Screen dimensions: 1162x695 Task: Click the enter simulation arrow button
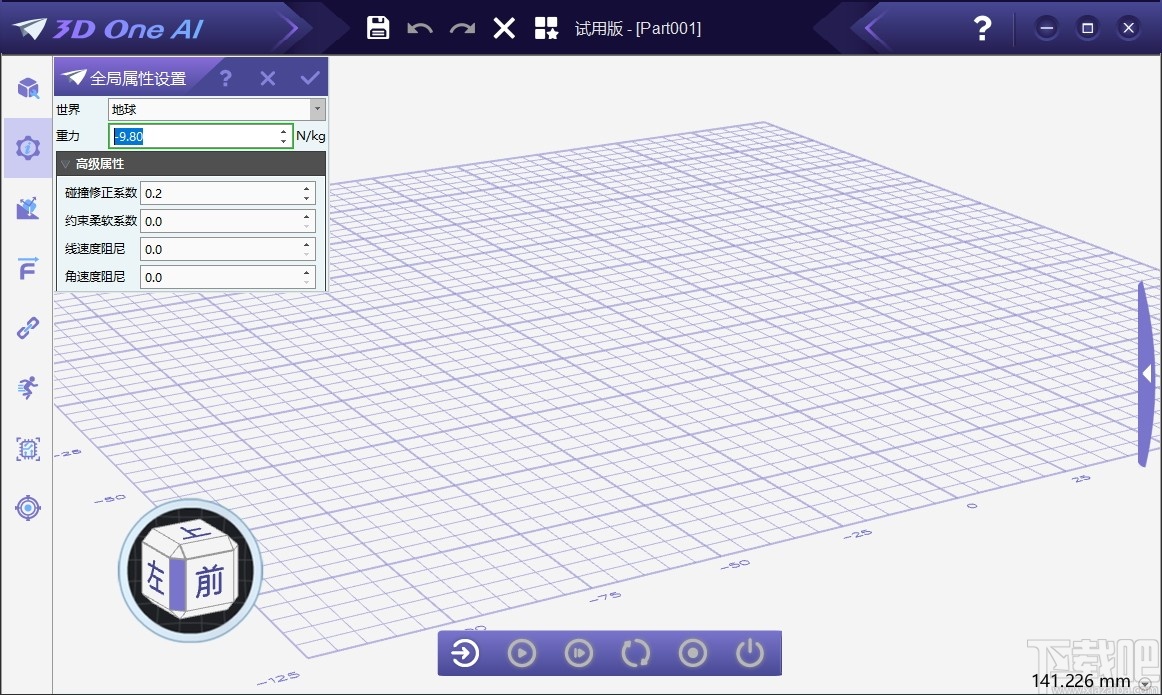(x=465, y=654)
